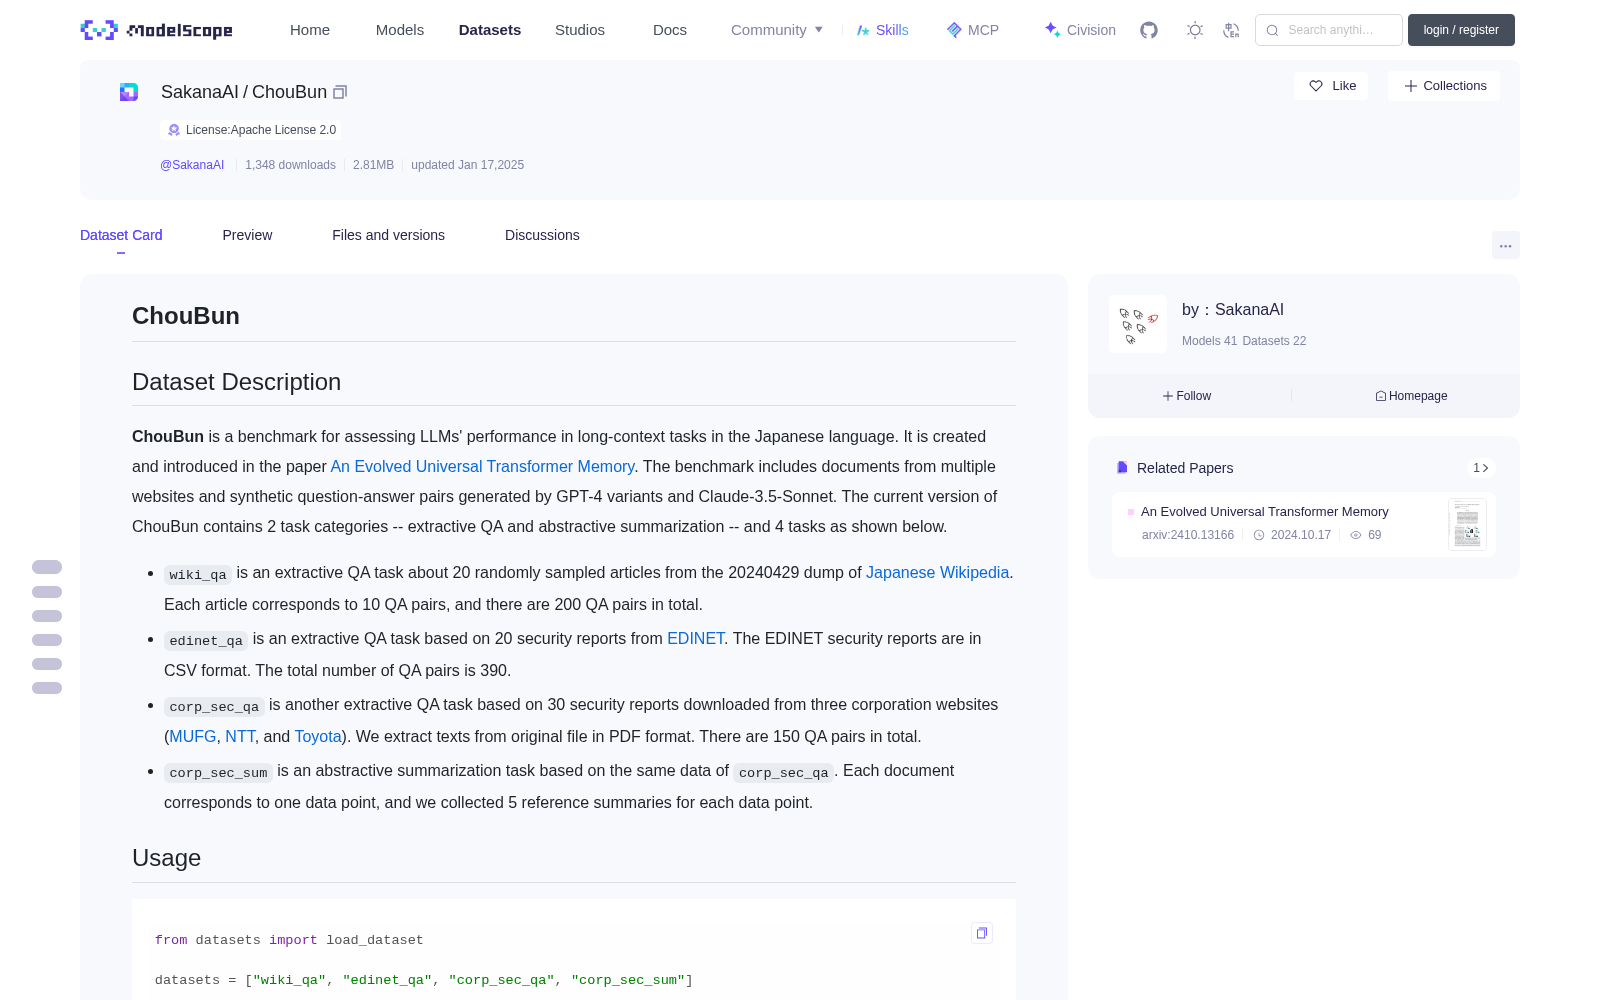Switch to the Files and versions tab
1600x1000 pixels.
[x=388, y=235]
